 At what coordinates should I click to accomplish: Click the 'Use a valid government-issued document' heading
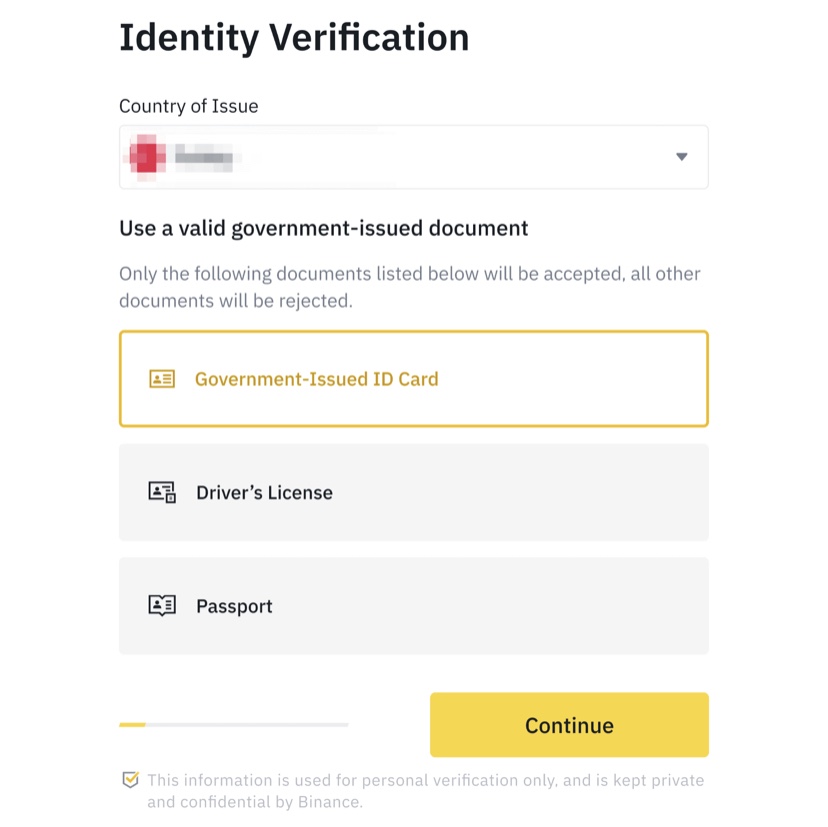323,228
